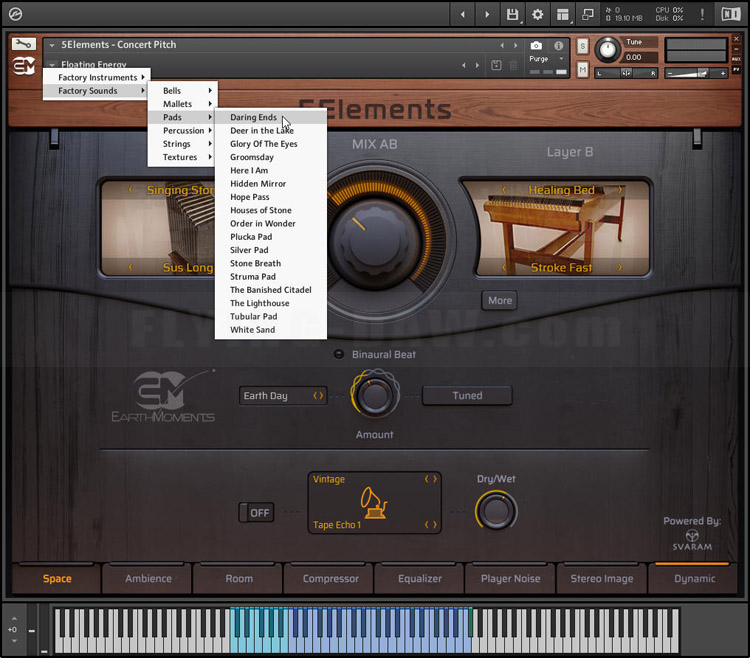Switch to the Equalizer tab
Viewport: 750px width, 658px height.
pos(420,579)
